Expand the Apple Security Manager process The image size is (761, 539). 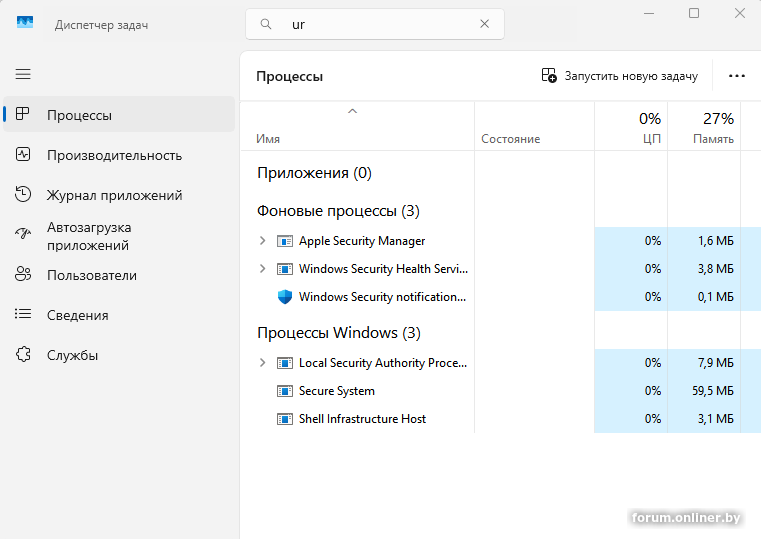(x=263, y=241)
